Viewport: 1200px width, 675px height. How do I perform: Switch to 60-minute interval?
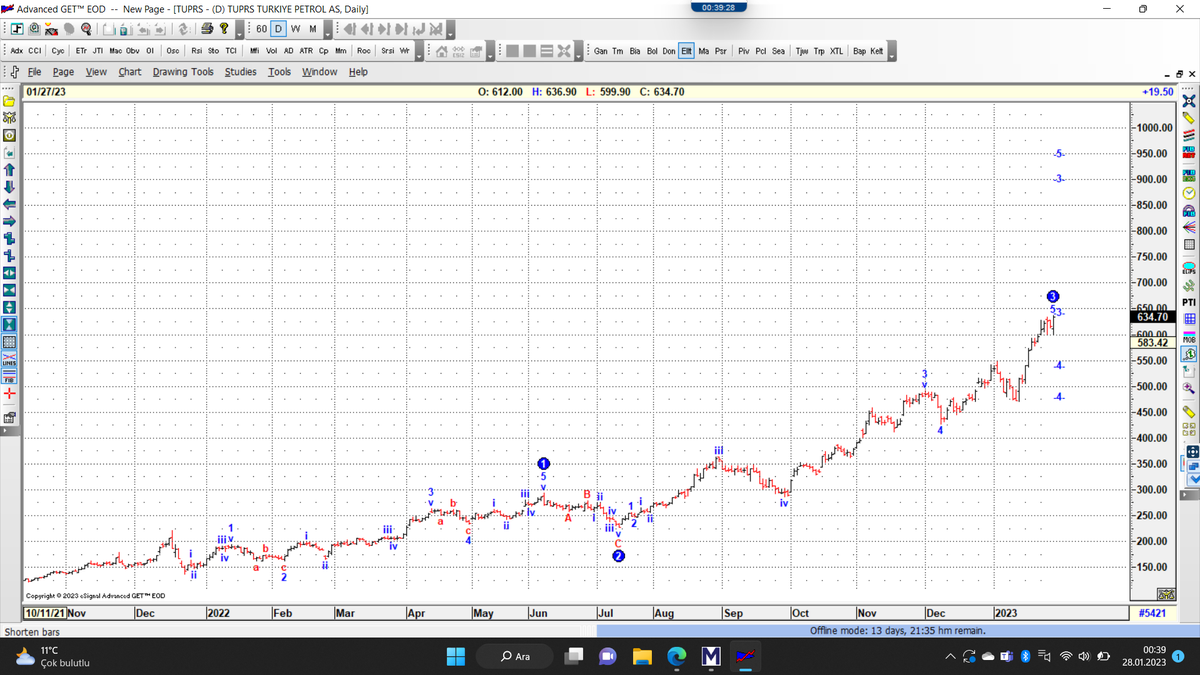(262, 28)
